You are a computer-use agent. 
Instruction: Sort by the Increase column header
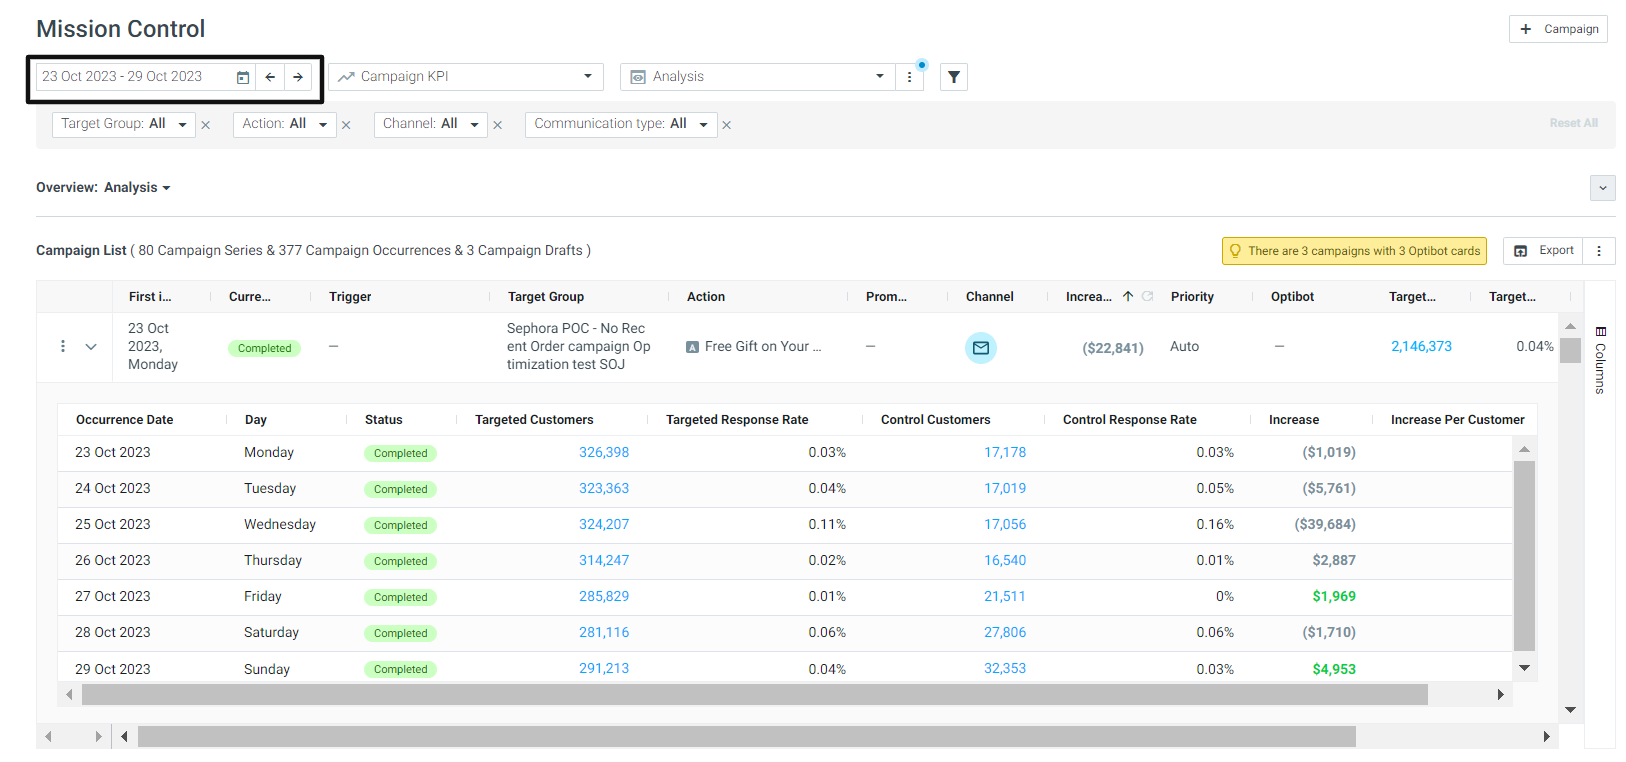click(1089, 296)
